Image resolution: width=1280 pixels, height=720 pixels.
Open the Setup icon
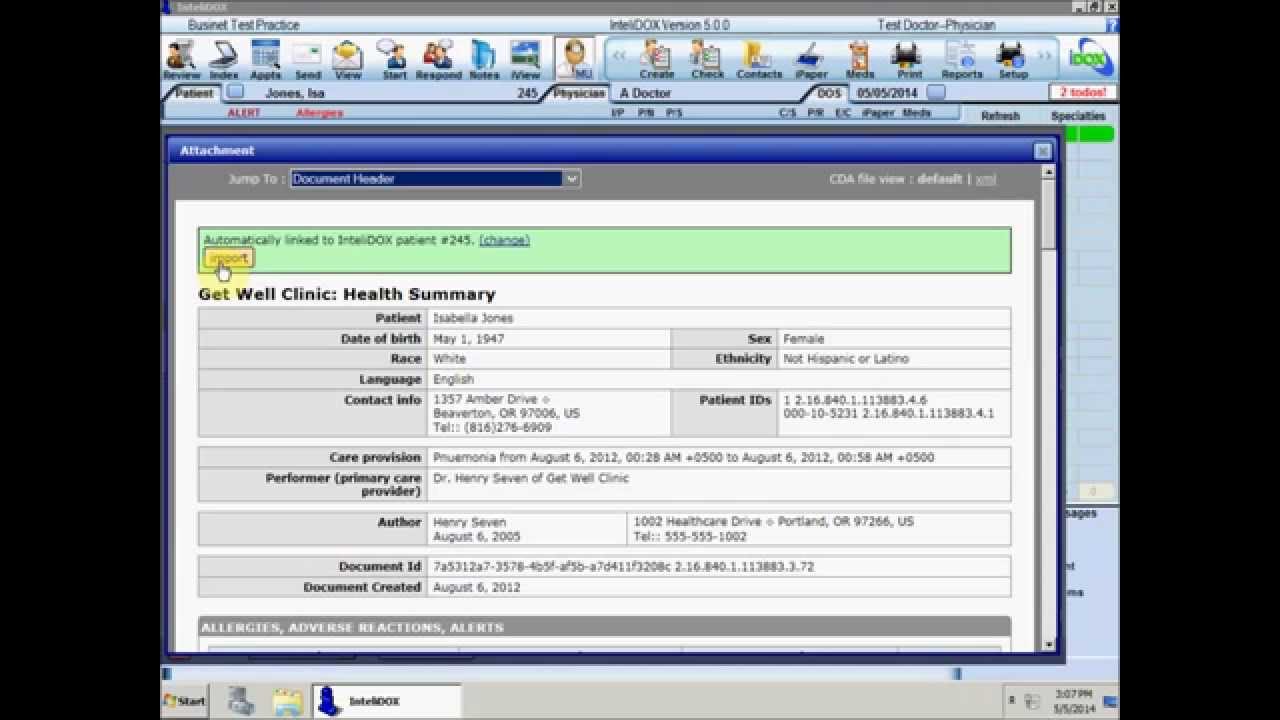[x=1013, y=59]
